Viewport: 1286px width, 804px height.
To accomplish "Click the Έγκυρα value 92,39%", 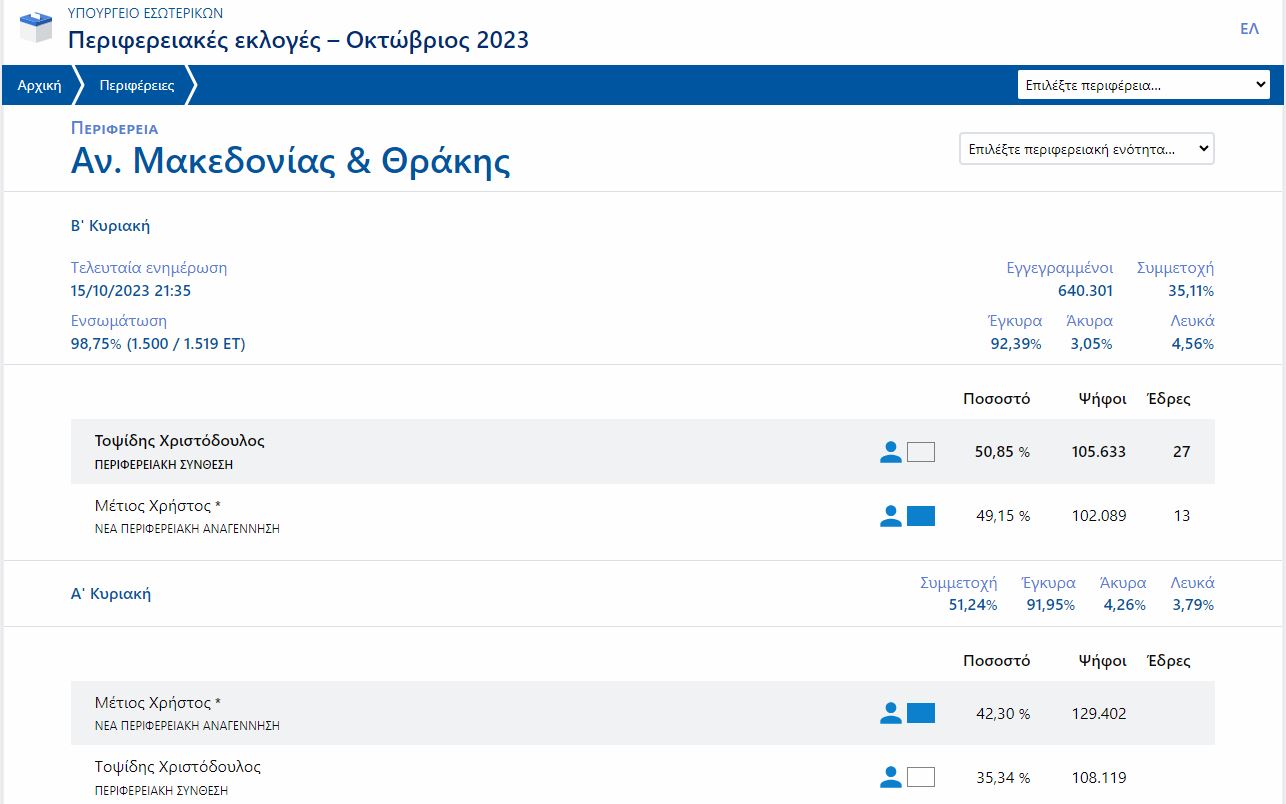I will pos(1016,344).
